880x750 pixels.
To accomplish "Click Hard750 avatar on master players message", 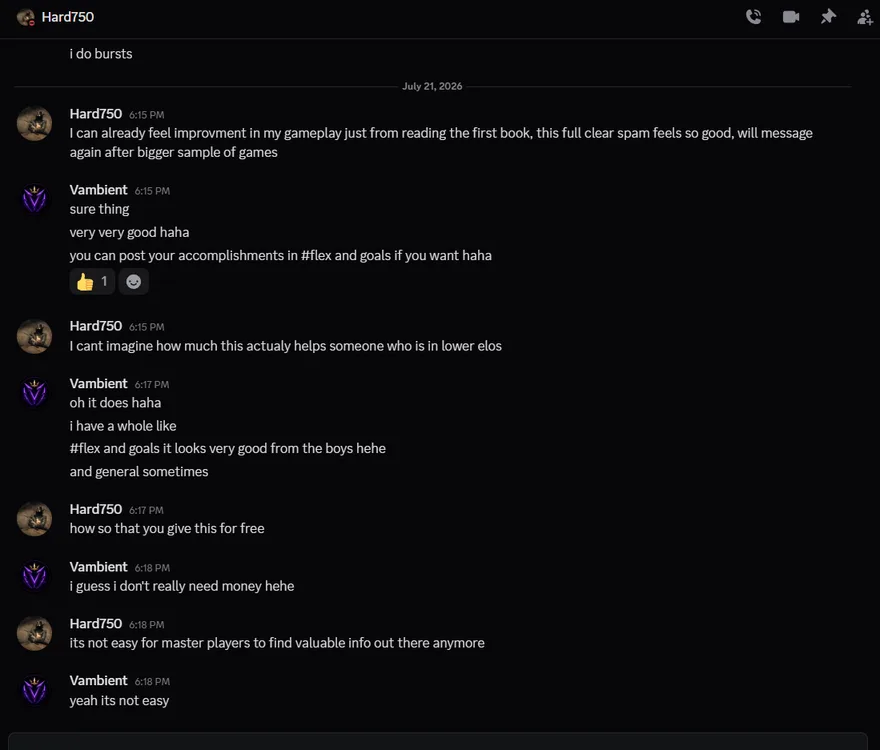I will click(34, 633).
